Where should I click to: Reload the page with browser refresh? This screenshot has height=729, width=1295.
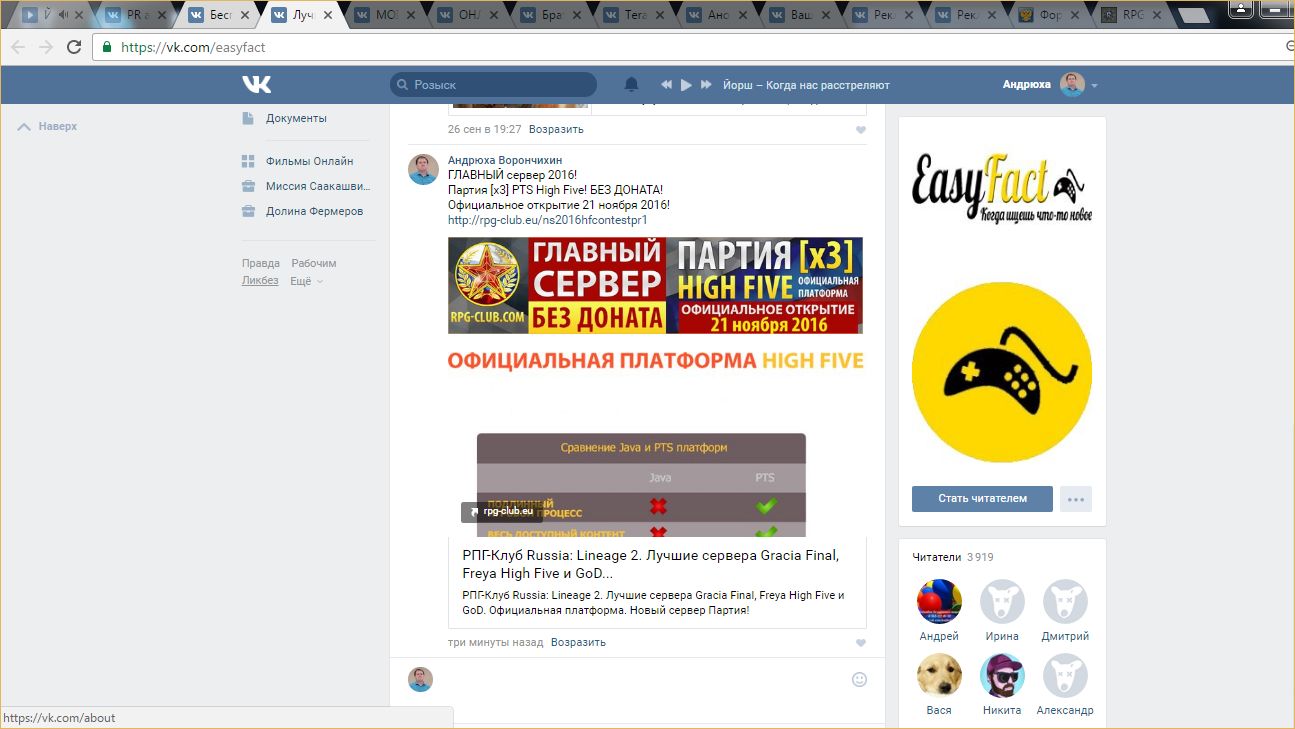pos(74,47)
